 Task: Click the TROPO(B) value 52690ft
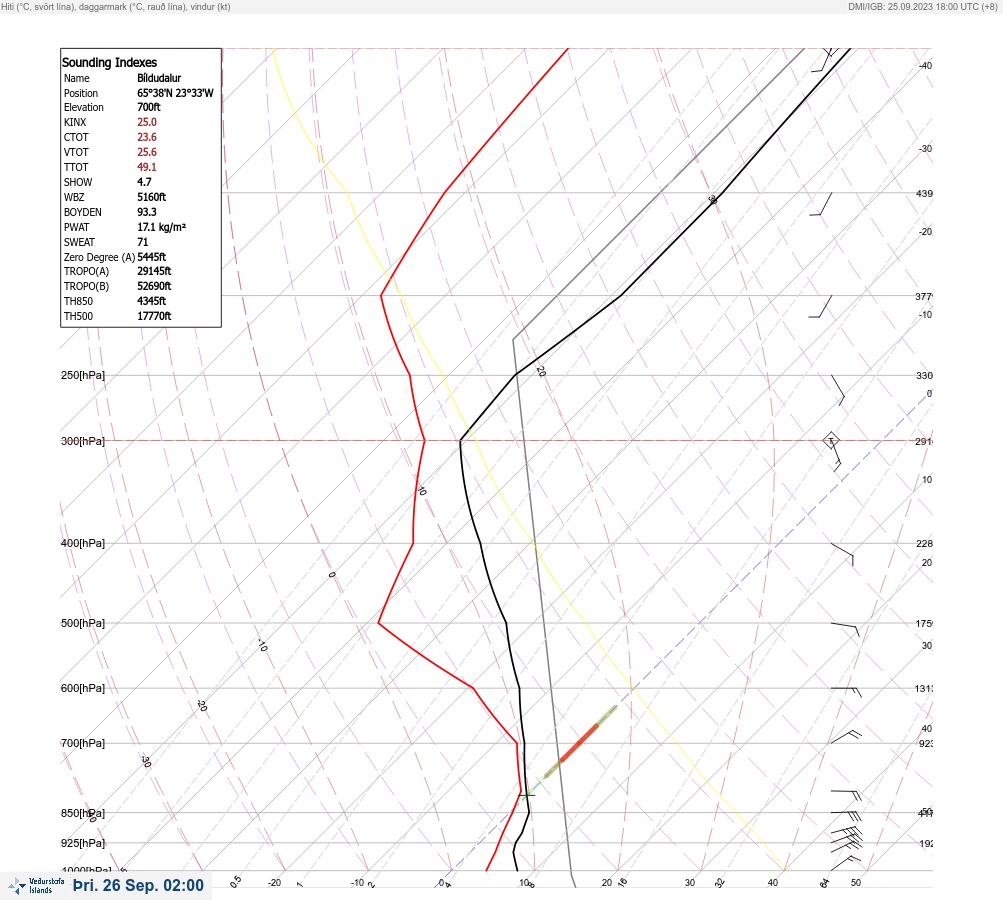tap(154, 286)
